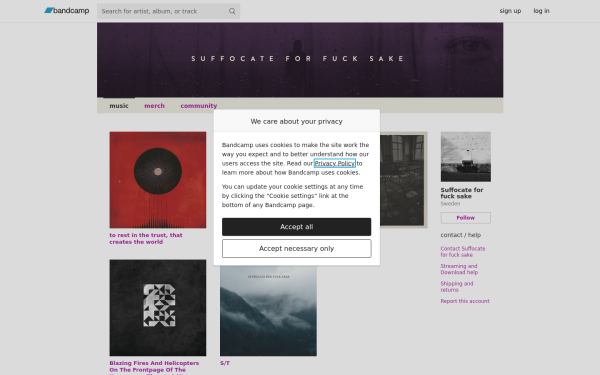Viewport: 600px width, 375px height.
Task: Switch to the community tab
Action: pos(199,106)
